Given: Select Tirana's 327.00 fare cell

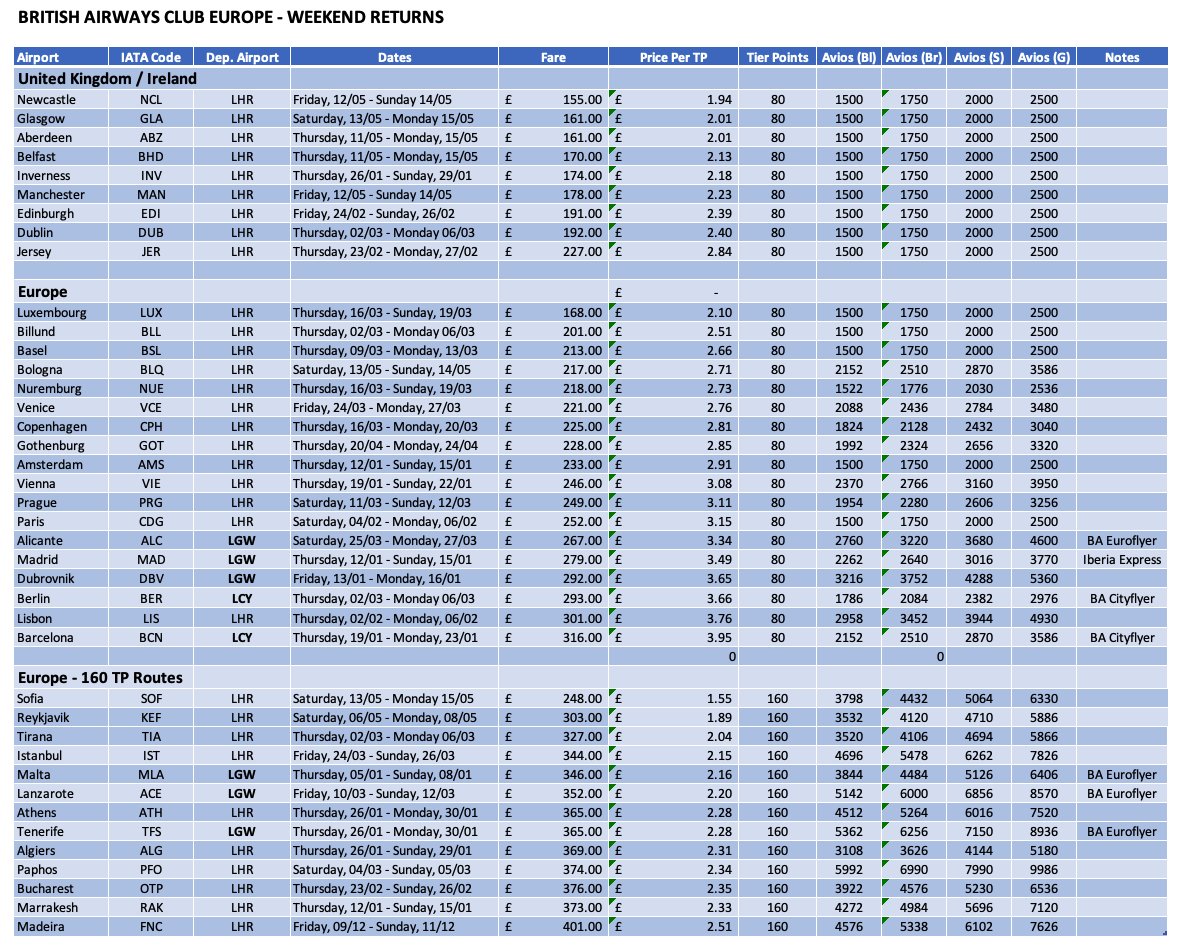Looking at the screenshot, I should tap(553, 736).
